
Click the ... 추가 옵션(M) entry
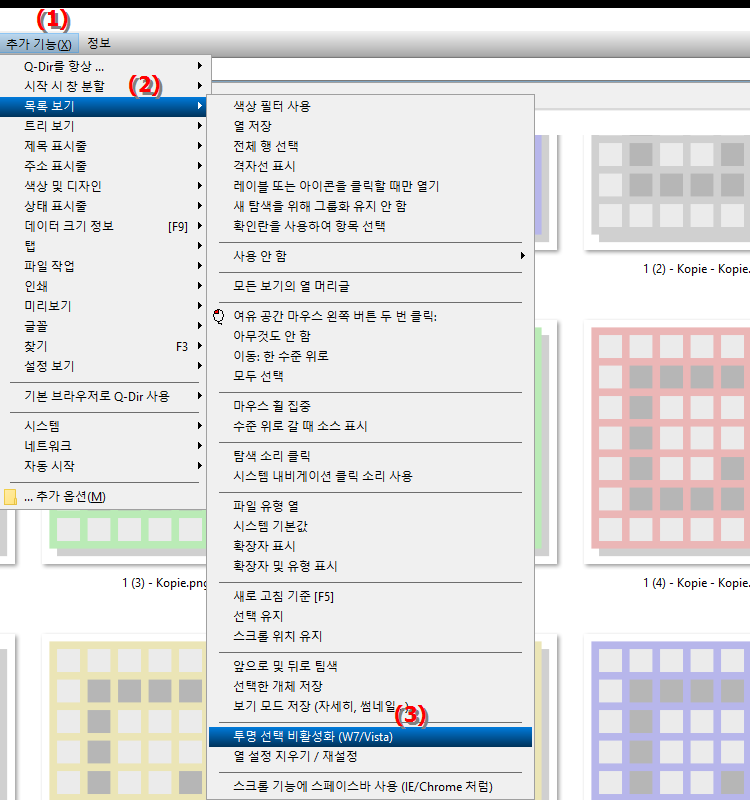[104, 496]
